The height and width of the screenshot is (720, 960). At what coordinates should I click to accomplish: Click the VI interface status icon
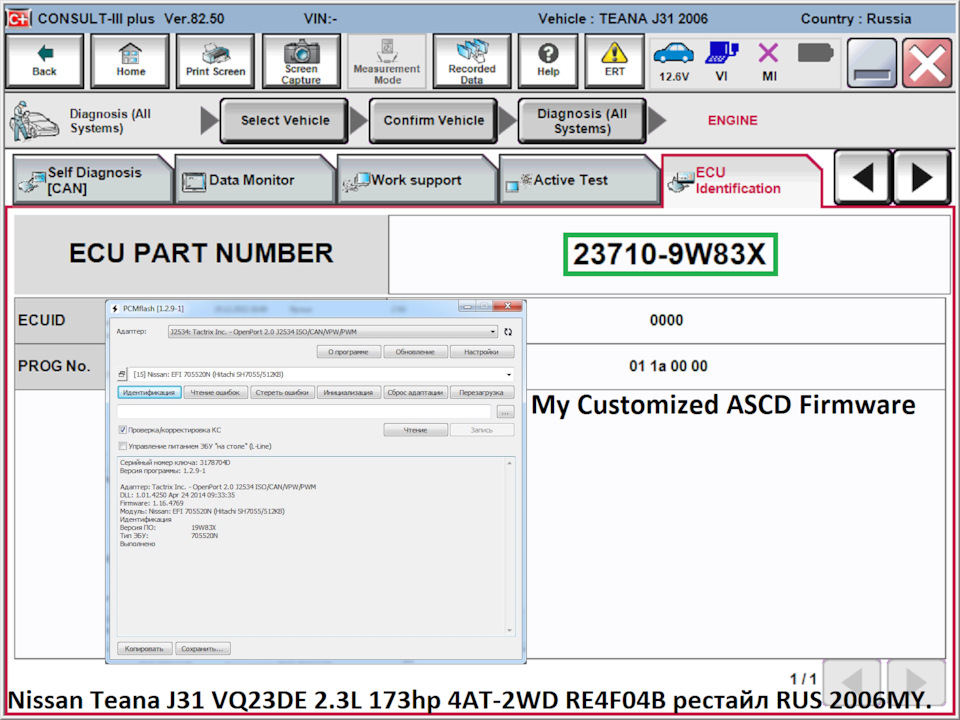722,61
